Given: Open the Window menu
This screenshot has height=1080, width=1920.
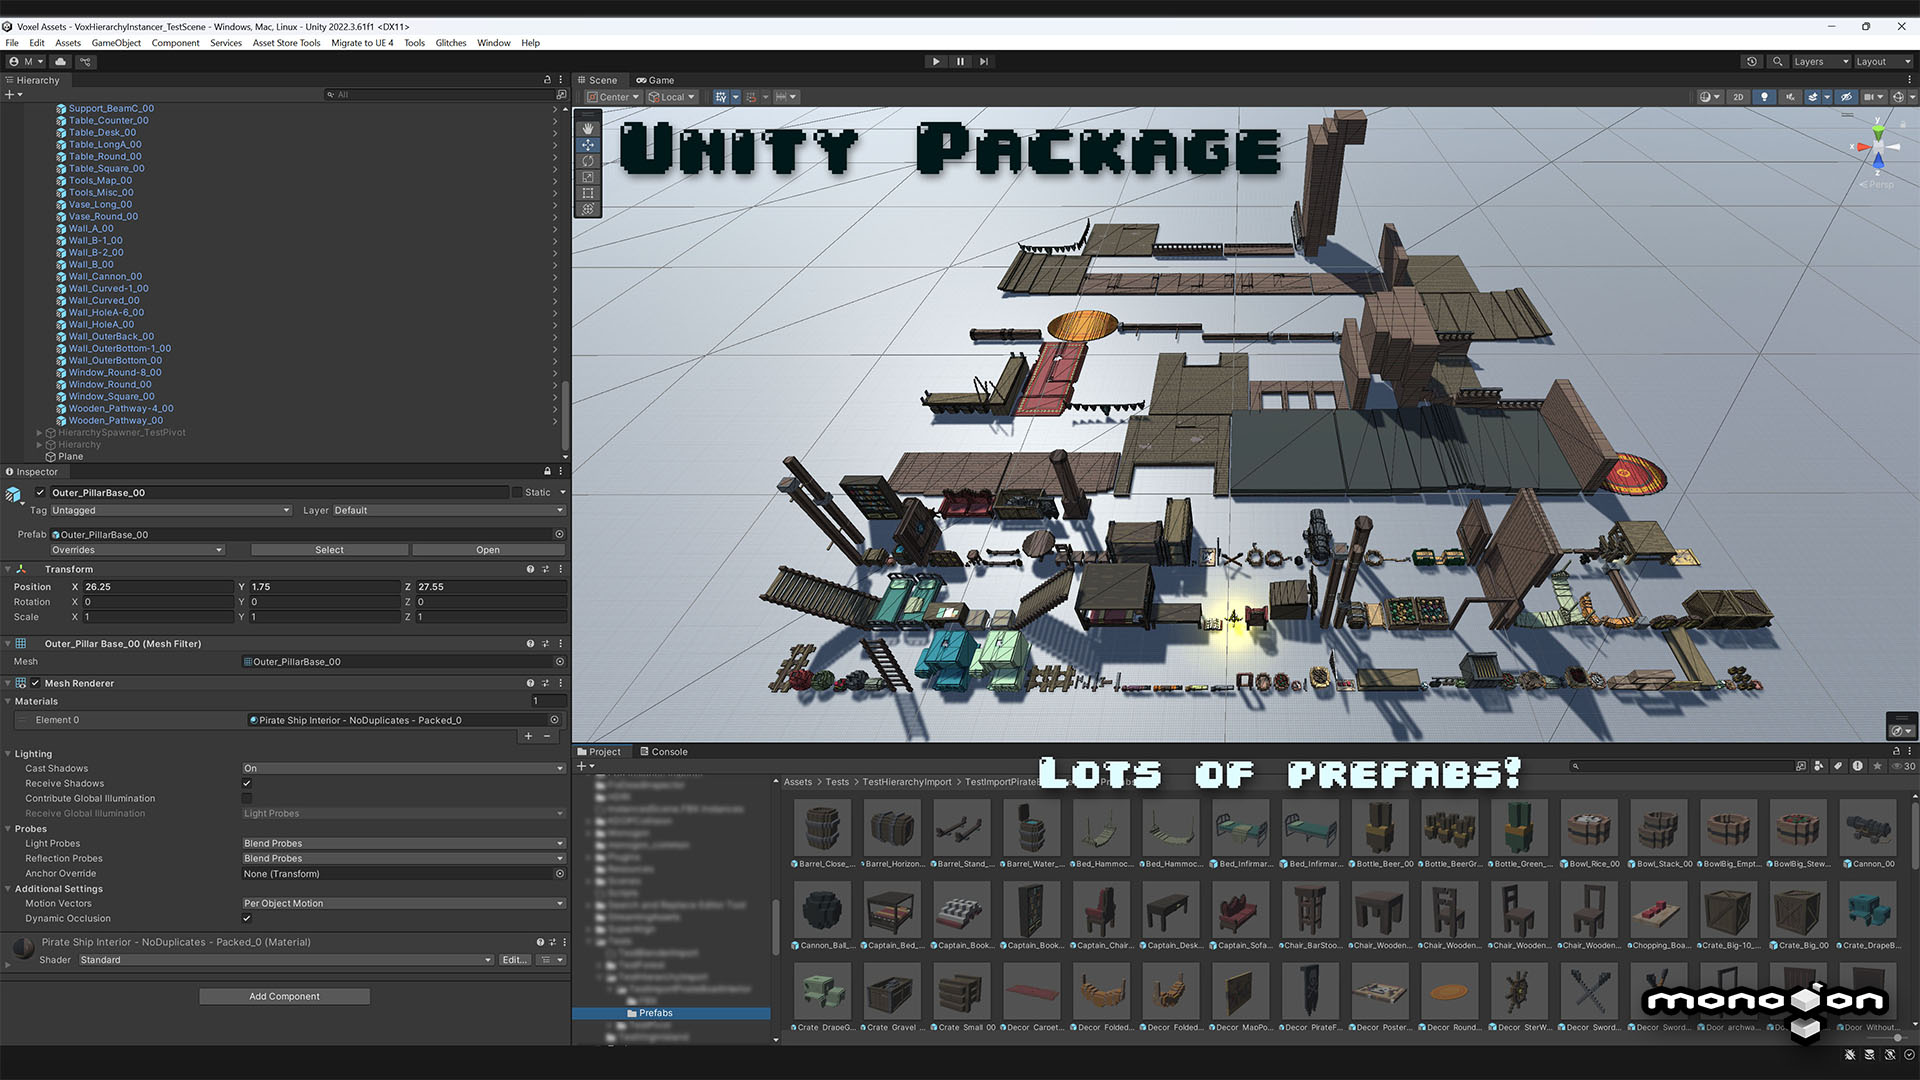Looking at the screenshot, I should pos(493,43).
